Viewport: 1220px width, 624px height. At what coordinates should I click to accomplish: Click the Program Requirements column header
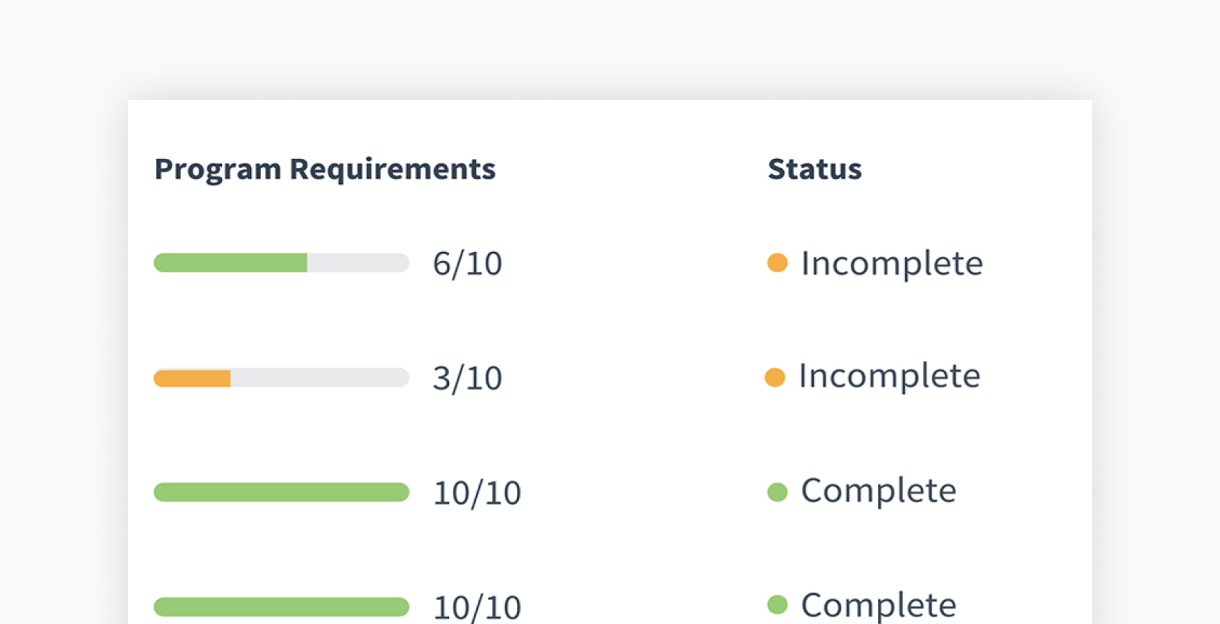point(325,169)
